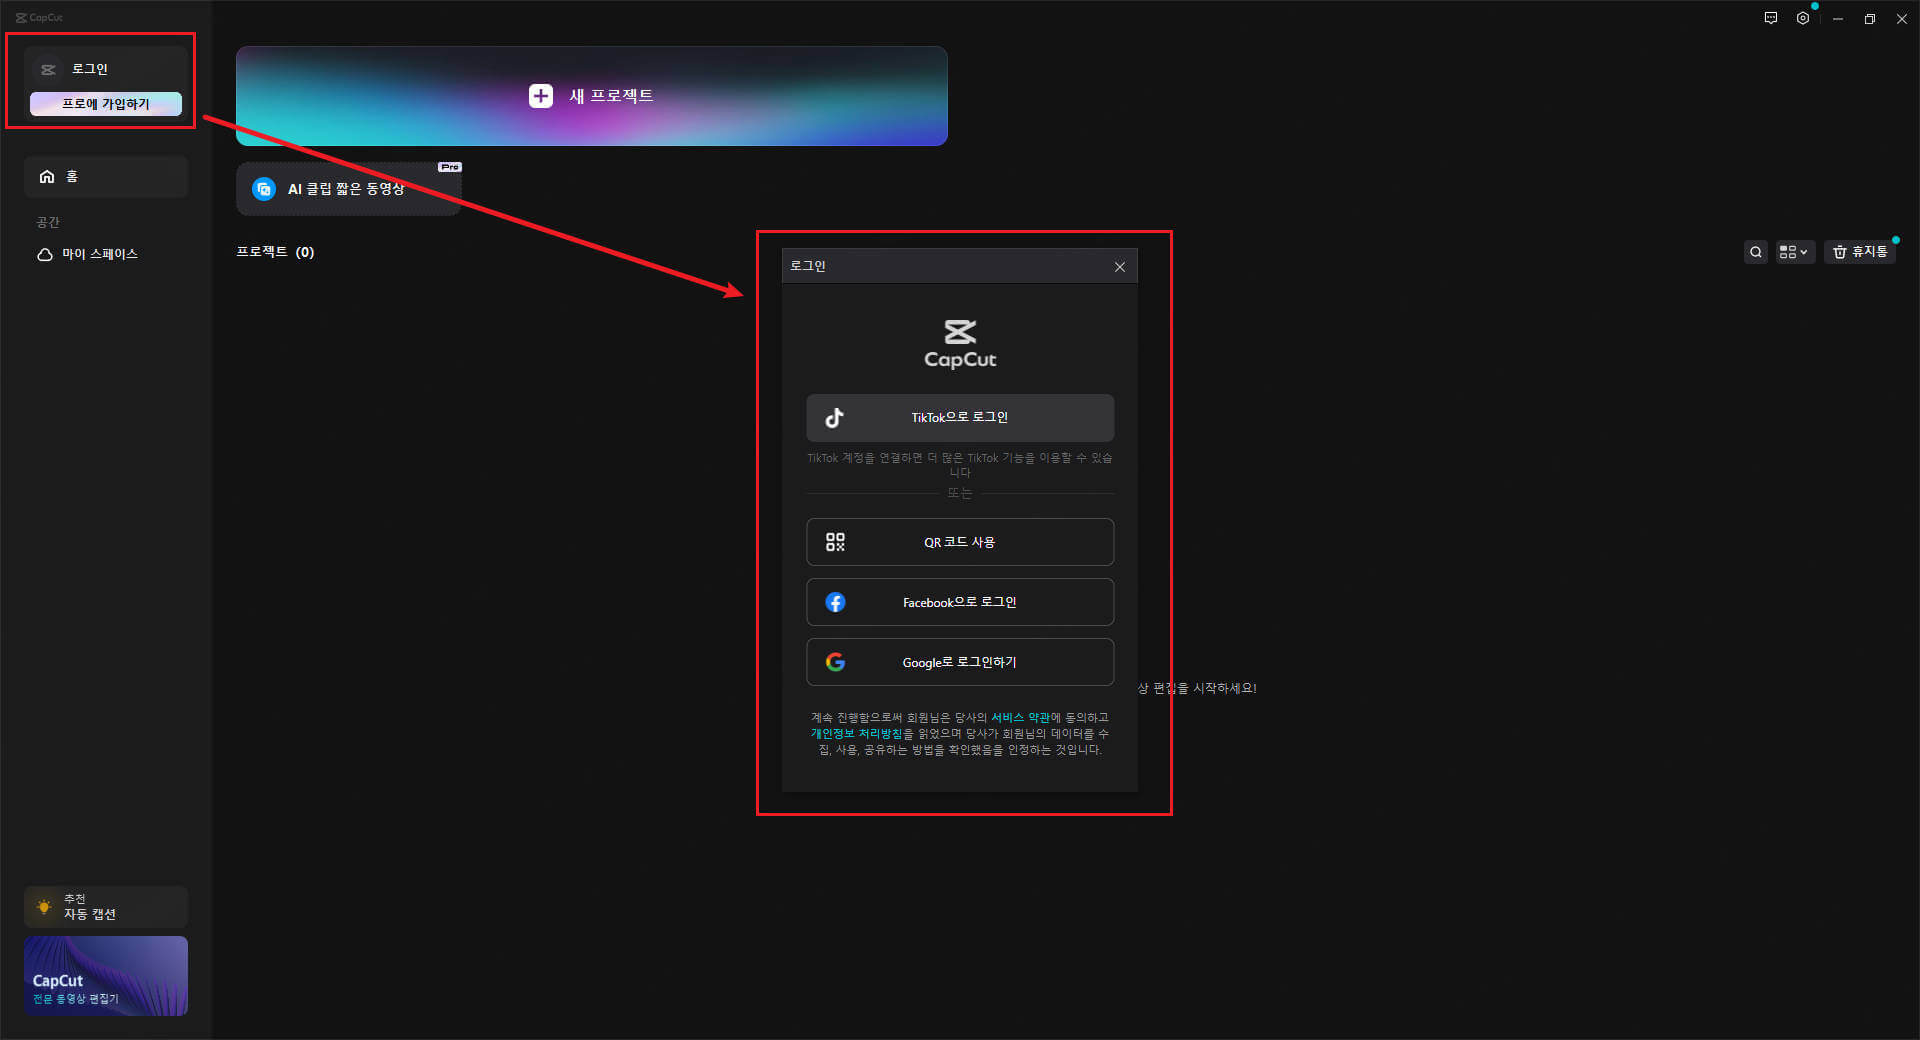Click the sun icon beside 자동 캡션

point(44,907)
